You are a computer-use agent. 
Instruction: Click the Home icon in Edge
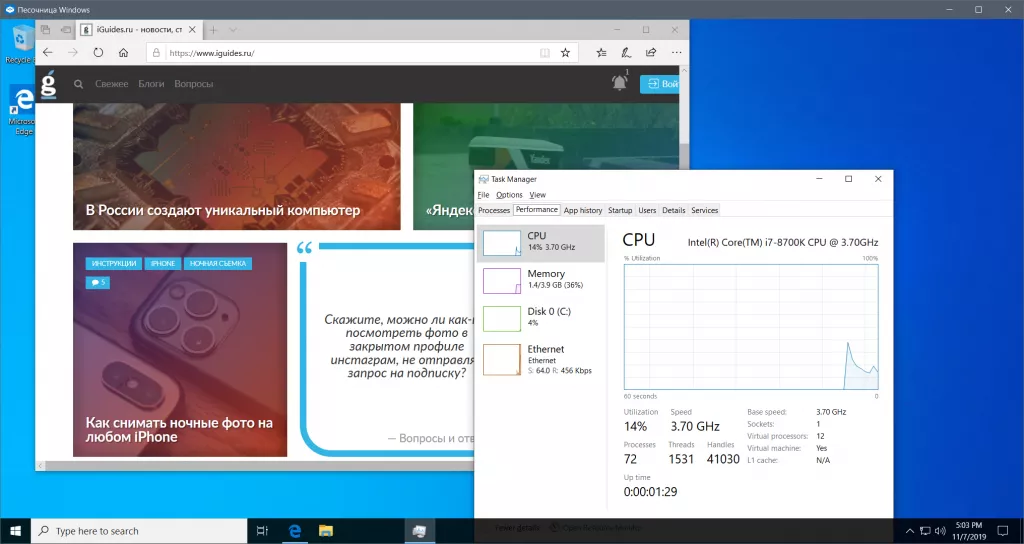[x=123, y=52]
